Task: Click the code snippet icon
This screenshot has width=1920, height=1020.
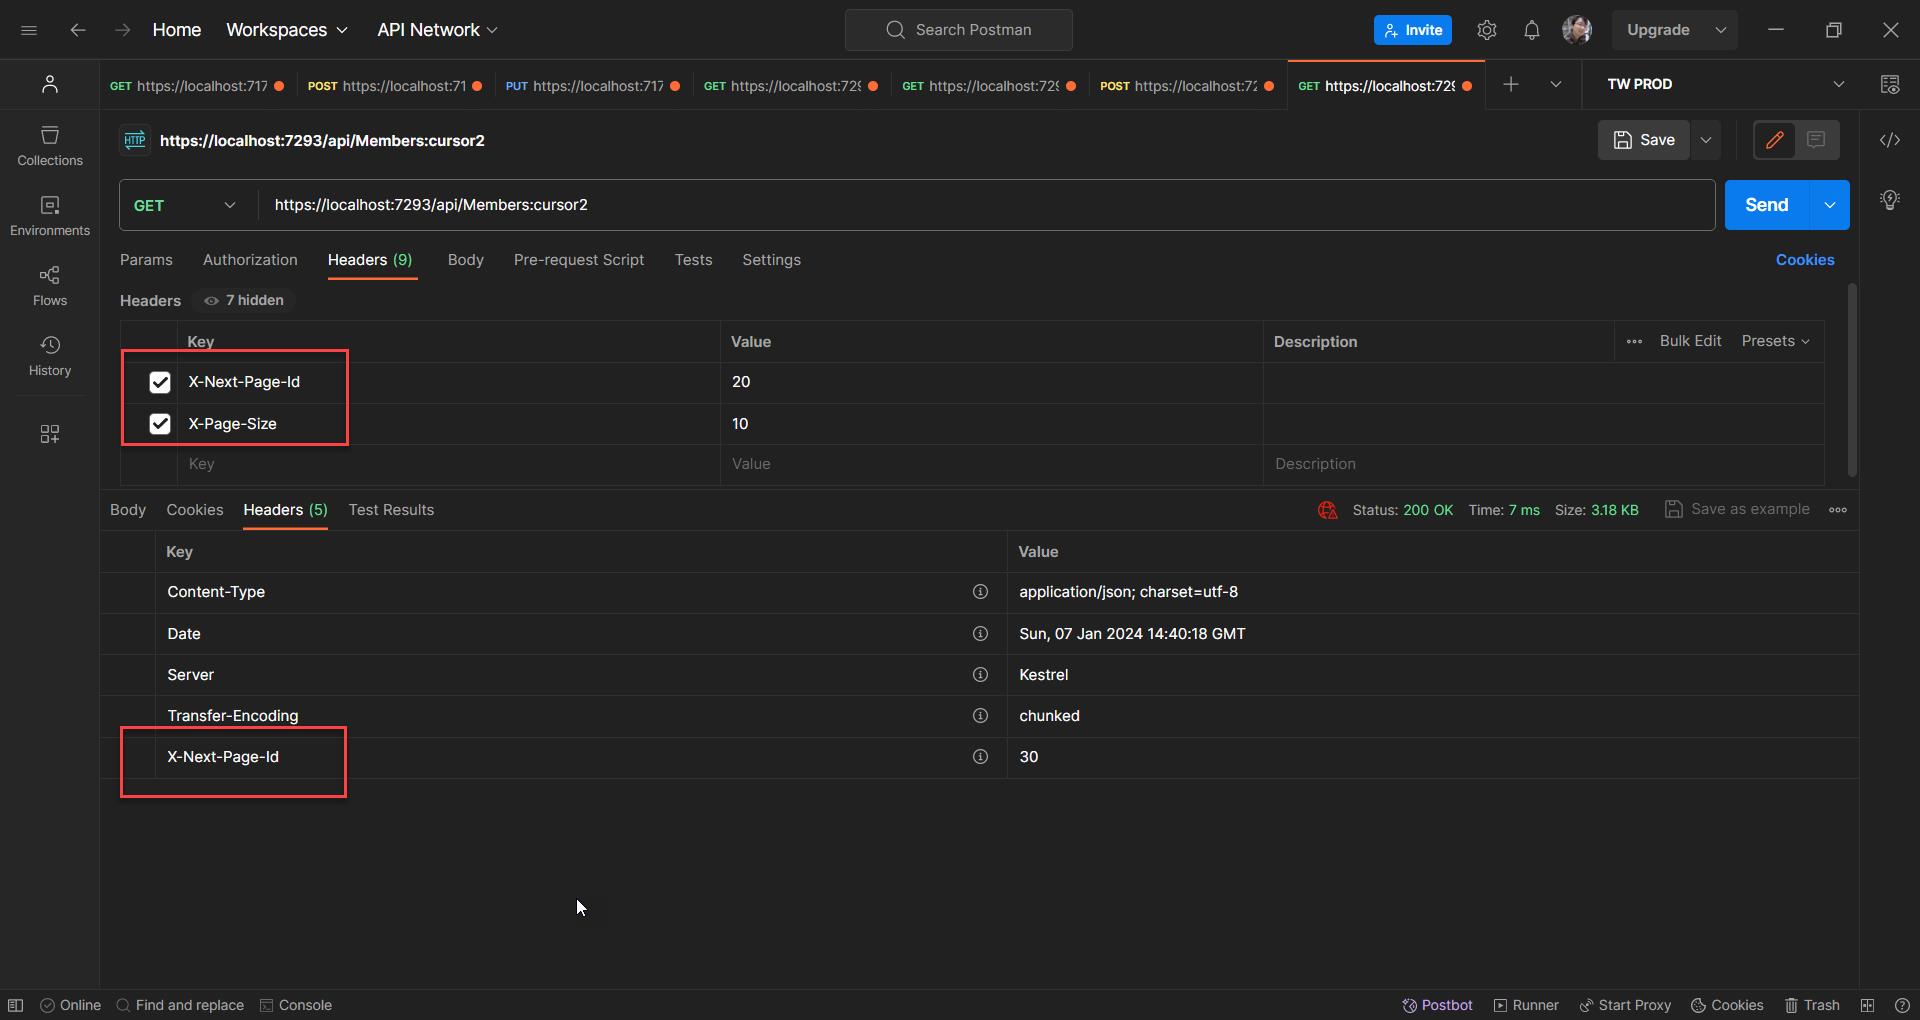Action: point(1889,140)
